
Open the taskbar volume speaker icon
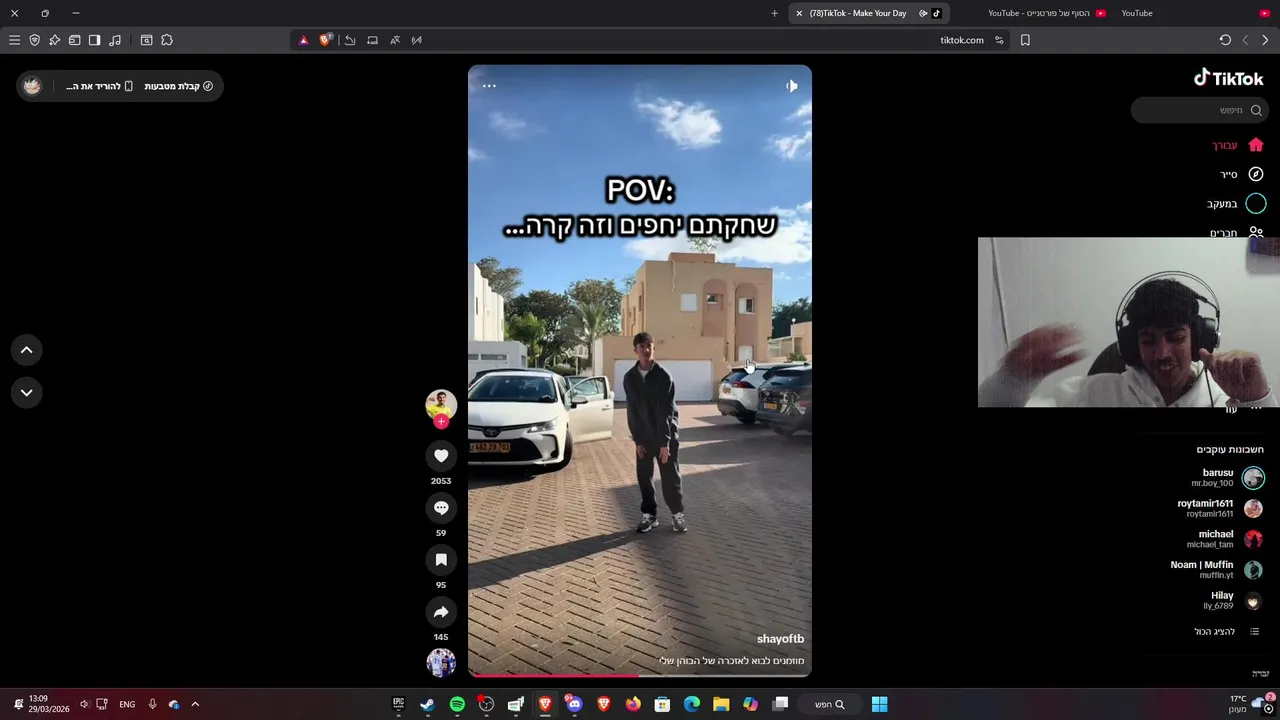[x=84, y=704]
